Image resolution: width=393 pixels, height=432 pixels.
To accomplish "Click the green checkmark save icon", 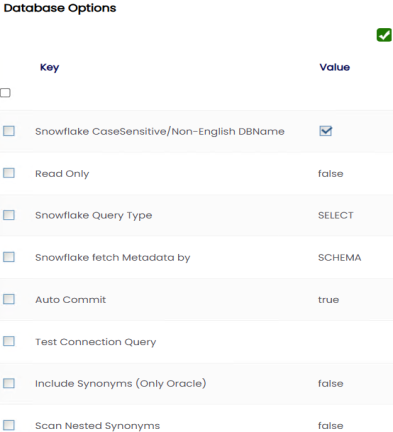I will point(384,35).
